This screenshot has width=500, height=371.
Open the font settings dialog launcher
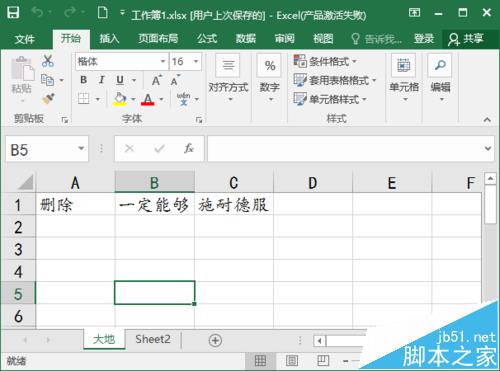click(199, 120)
